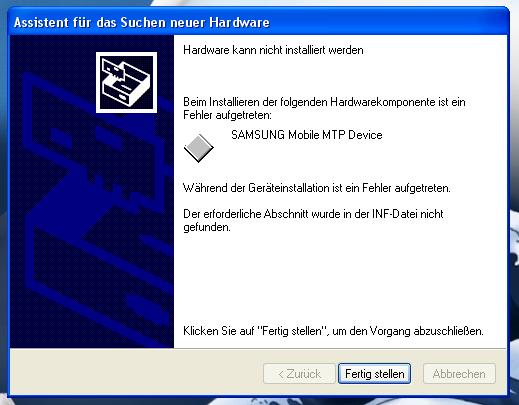Click the word gefunden in the error text
The width and height of the screenshot is (519, 405).
pyautogui.click(x=207, y=227)
